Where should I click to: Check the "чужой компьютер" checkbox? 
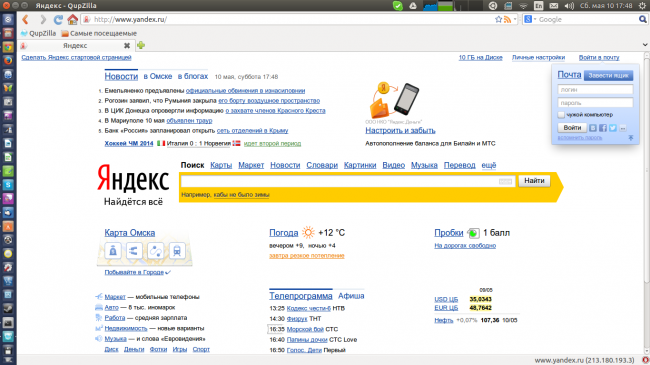[561, 115]
